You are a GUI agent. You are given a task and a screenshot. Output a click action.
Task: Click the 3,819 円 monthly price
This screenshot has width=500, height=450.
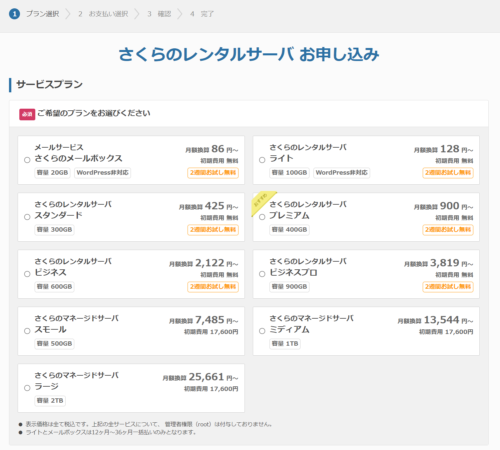coord(439,263)
